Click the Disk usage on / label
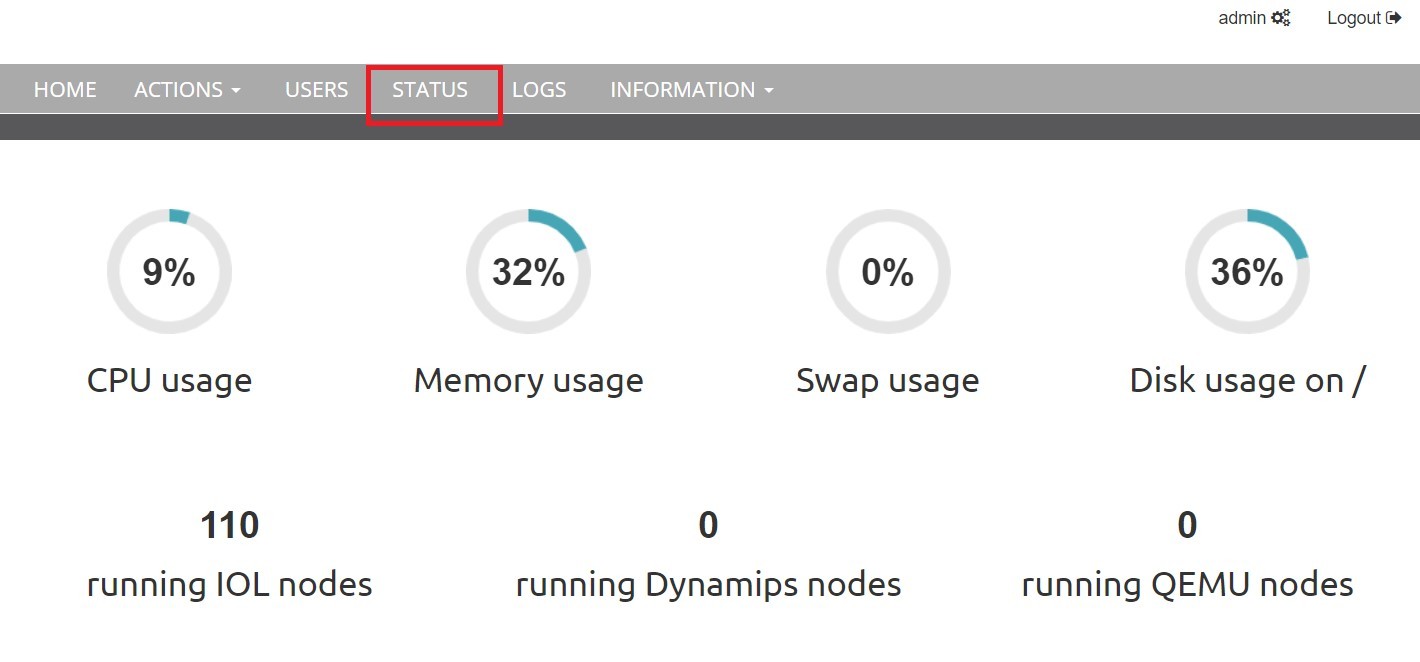The image size is (1420, 662). pyautogui.click(x=1247, y=380)
